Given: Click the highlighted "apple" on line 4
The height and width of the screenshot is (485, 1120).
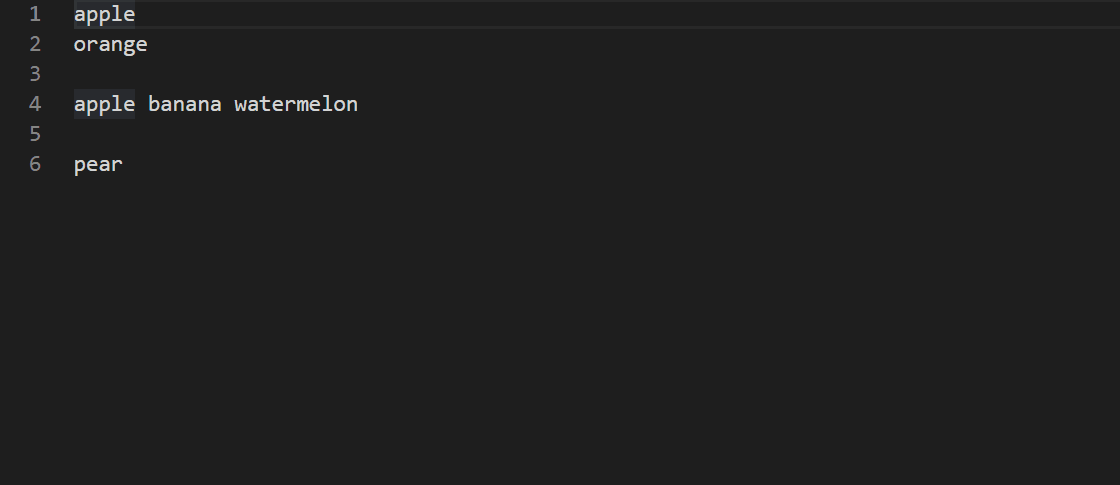Looking at the screenshot, I should (104, 104).
